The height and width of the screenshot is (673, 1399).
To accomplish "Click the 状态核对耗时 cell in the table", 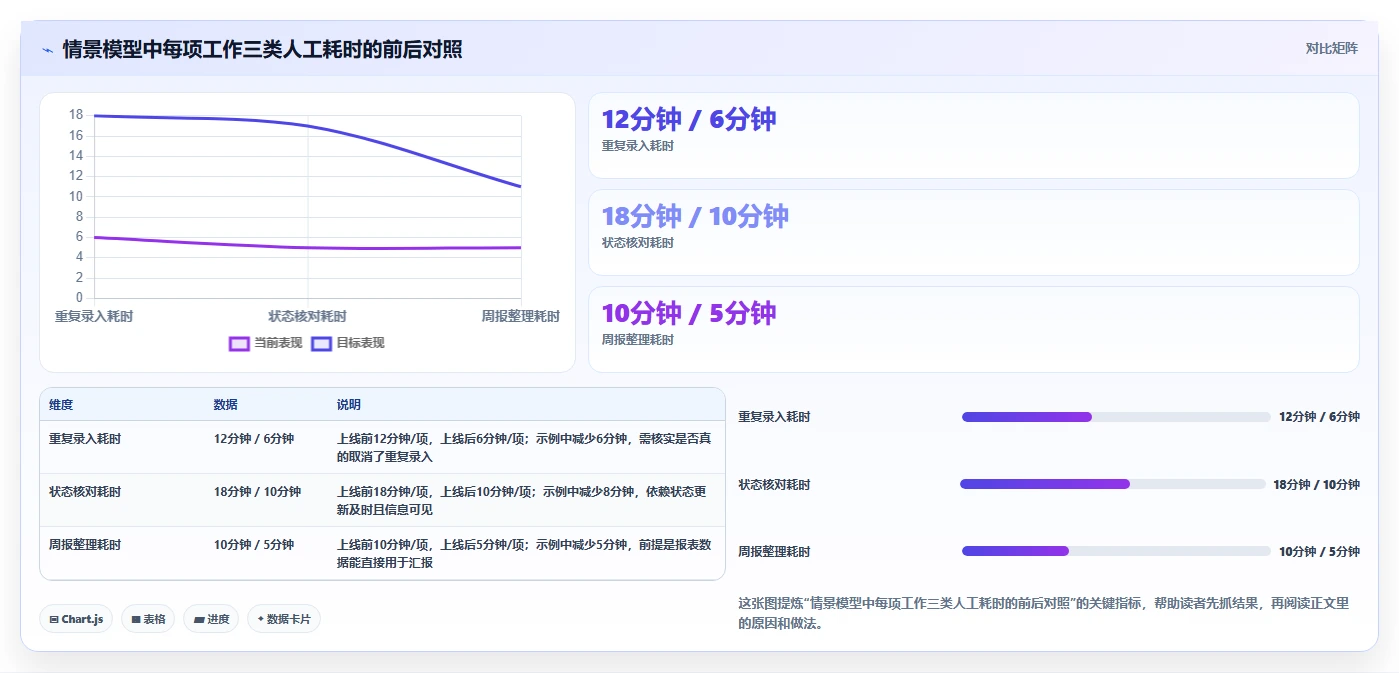I will pyautogui.click(x=85, y=492).
